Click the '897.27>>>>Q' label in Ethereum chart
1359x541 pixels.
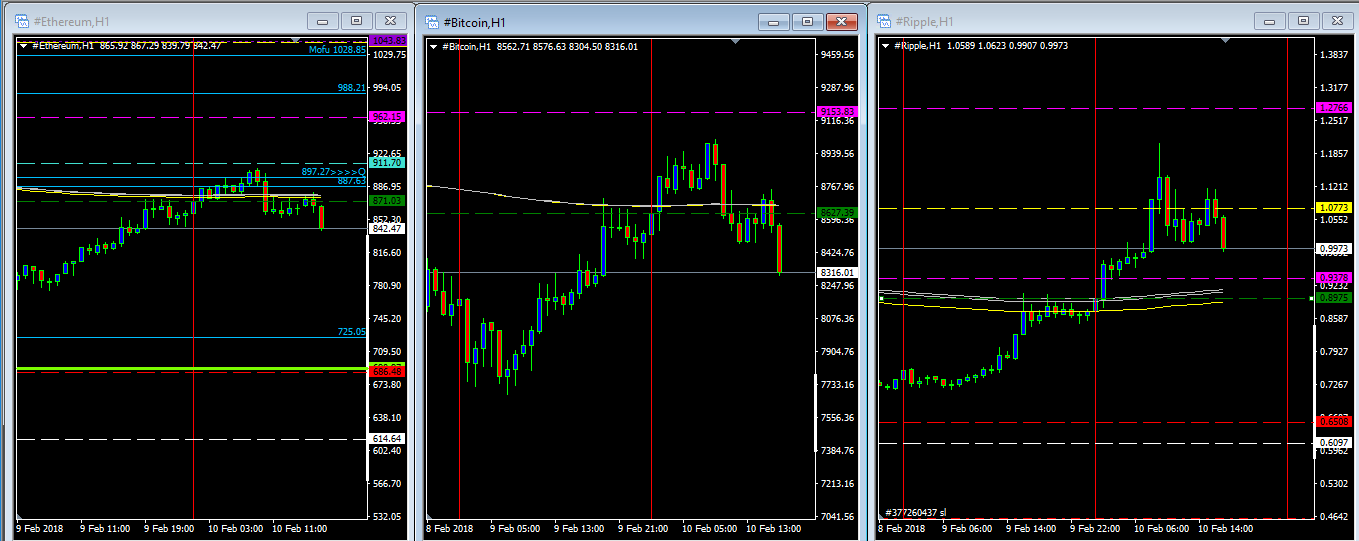[x=334, y=172]
